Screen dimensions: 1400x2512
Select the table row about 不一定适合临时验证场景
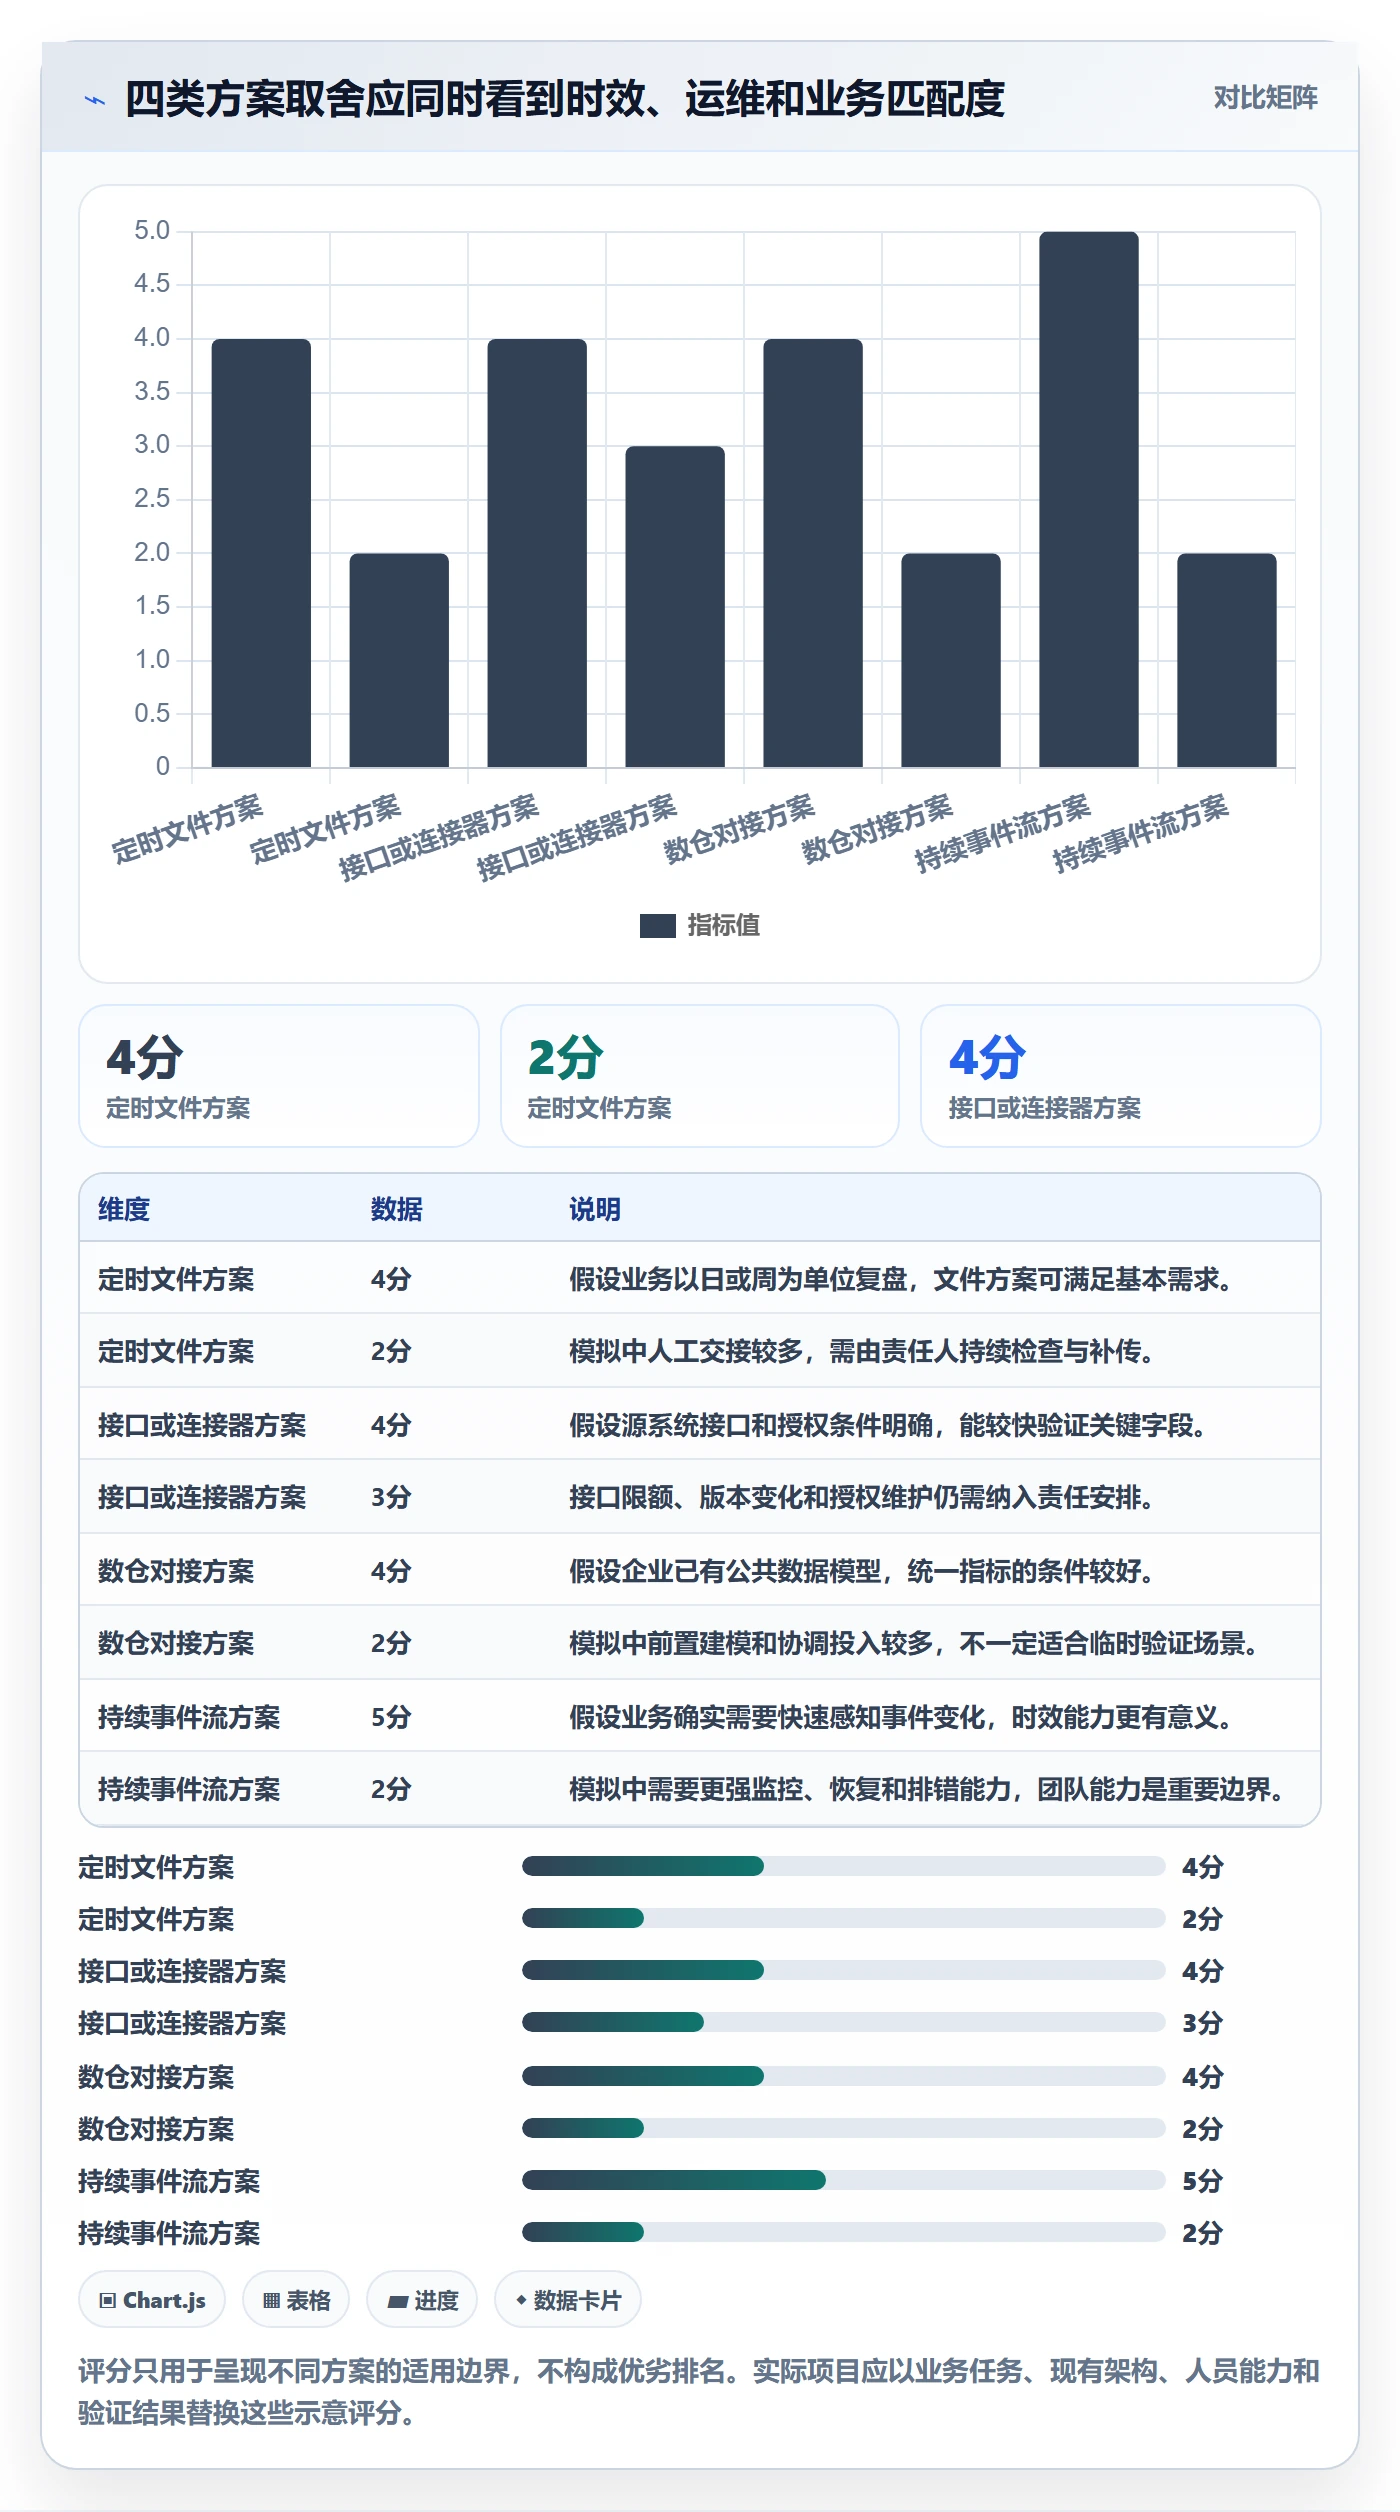pos(700,1643)
